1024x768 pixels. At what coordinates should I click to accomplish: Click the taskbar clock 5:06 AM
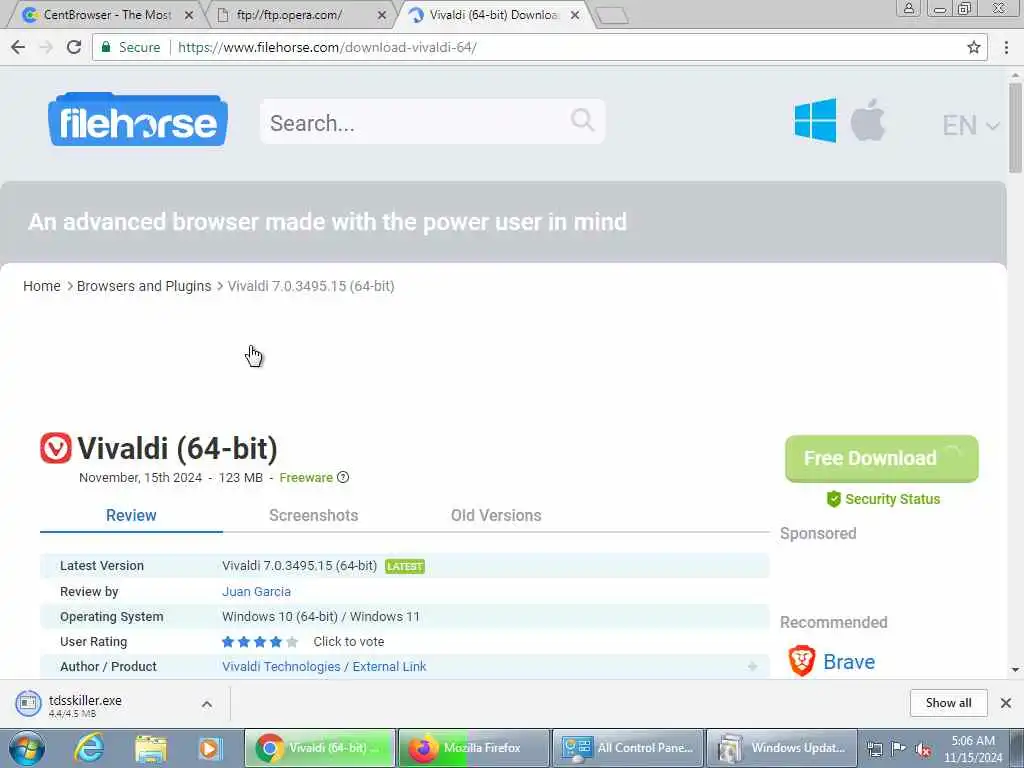(x=973, y=741)
